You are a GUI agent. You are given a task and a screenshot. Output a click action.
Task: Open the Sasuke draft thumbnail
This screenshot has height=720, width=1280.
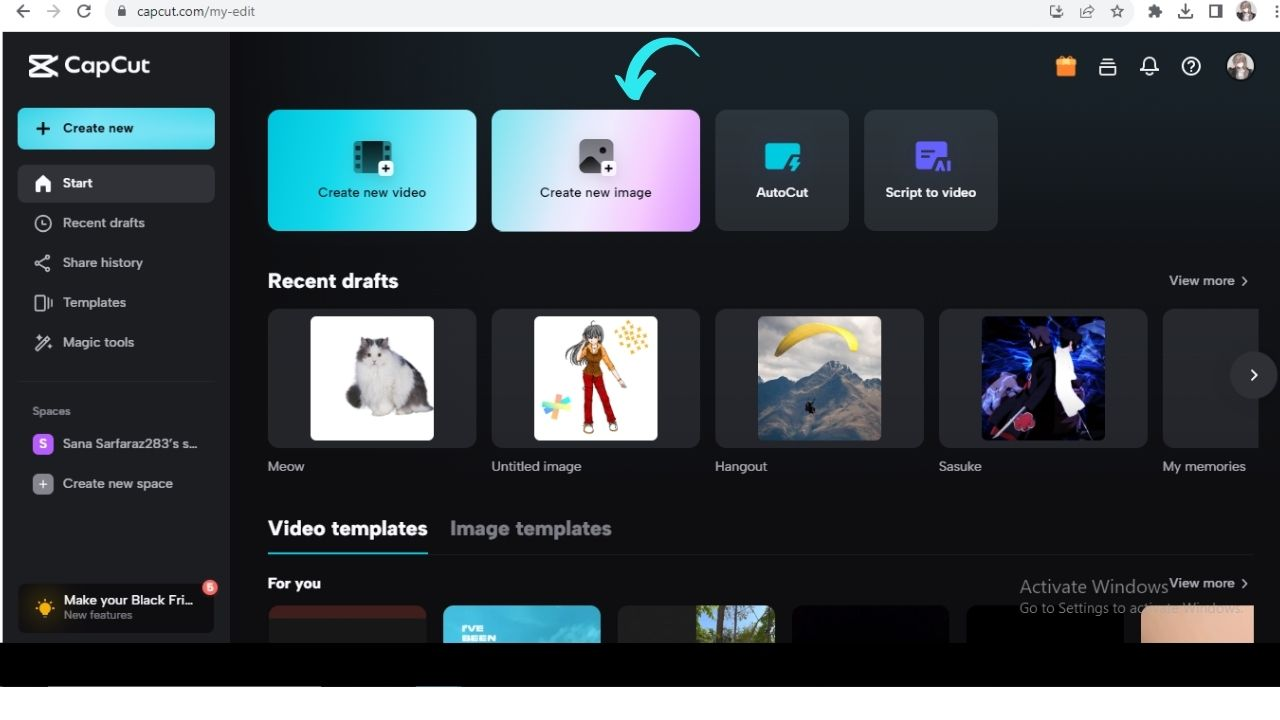(x=1043, y=378)
